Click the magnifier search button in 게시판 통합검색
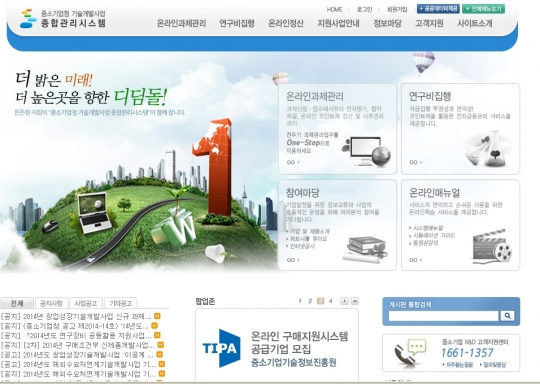Image resolution: width=540 pixels, height=384 pixels. point(507,315)
